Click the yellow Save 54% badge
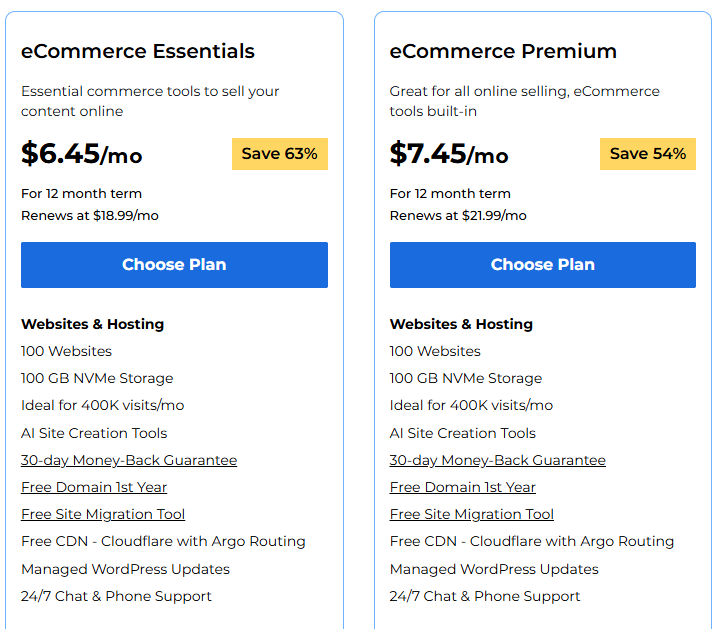This screenshot has height=629, width=722. click(x=647, y=154)
